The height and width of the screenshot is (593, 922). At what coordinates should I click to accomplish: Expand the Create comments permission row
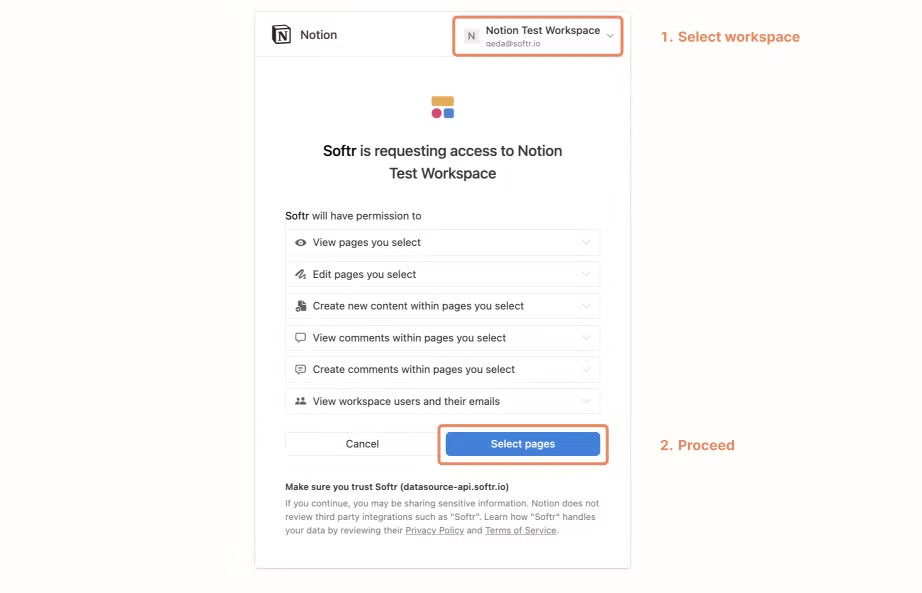point(587,369)
